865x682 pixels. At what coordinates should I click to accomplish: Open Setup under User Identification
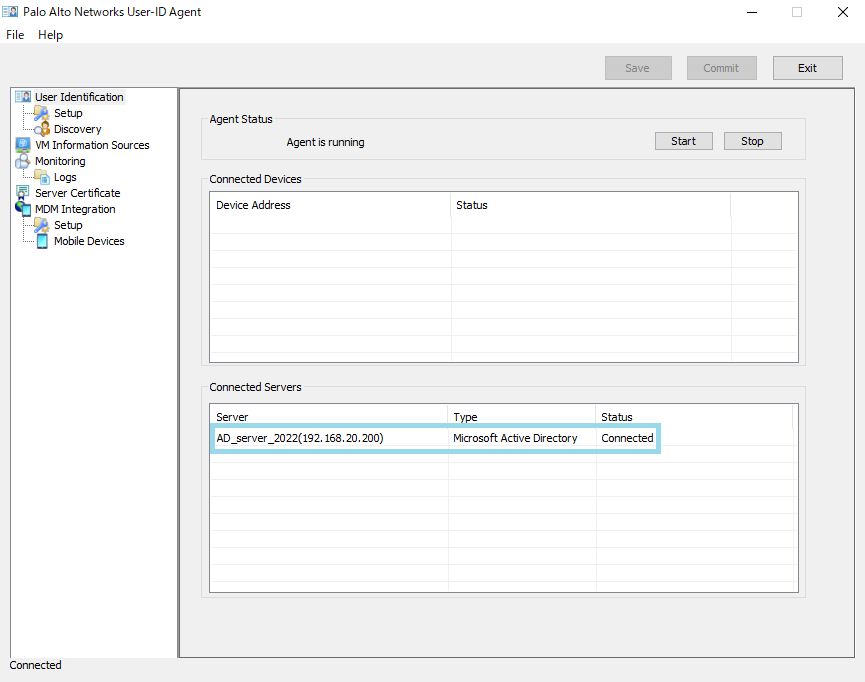click(68, 113)
